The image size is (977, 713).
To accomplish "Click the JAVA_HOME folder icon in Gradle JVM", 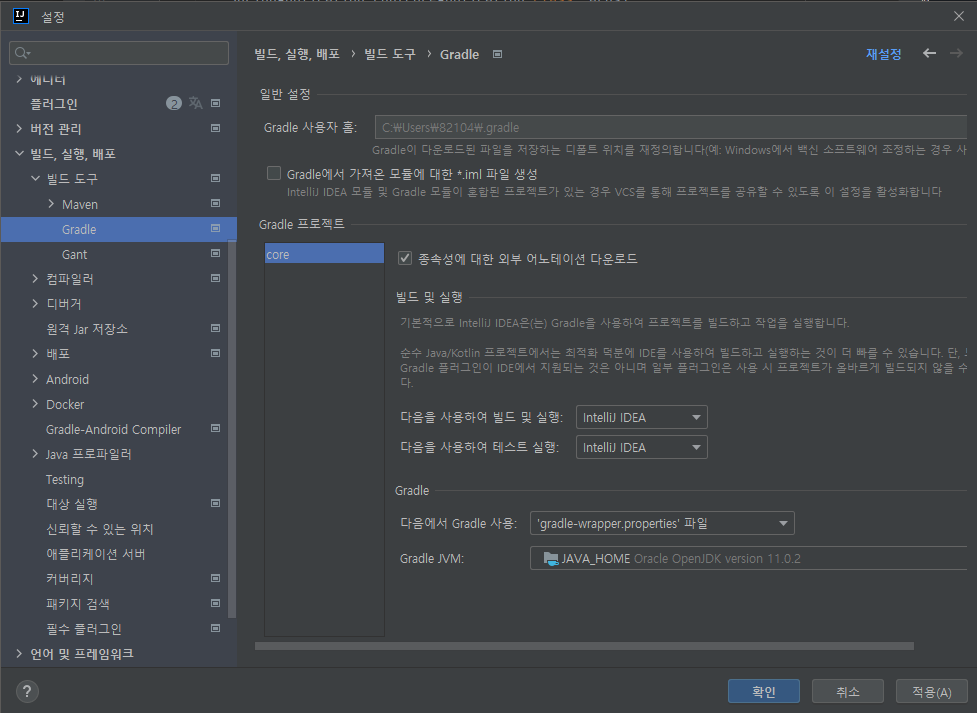I will pyautogui.click(x=551, y=558).
